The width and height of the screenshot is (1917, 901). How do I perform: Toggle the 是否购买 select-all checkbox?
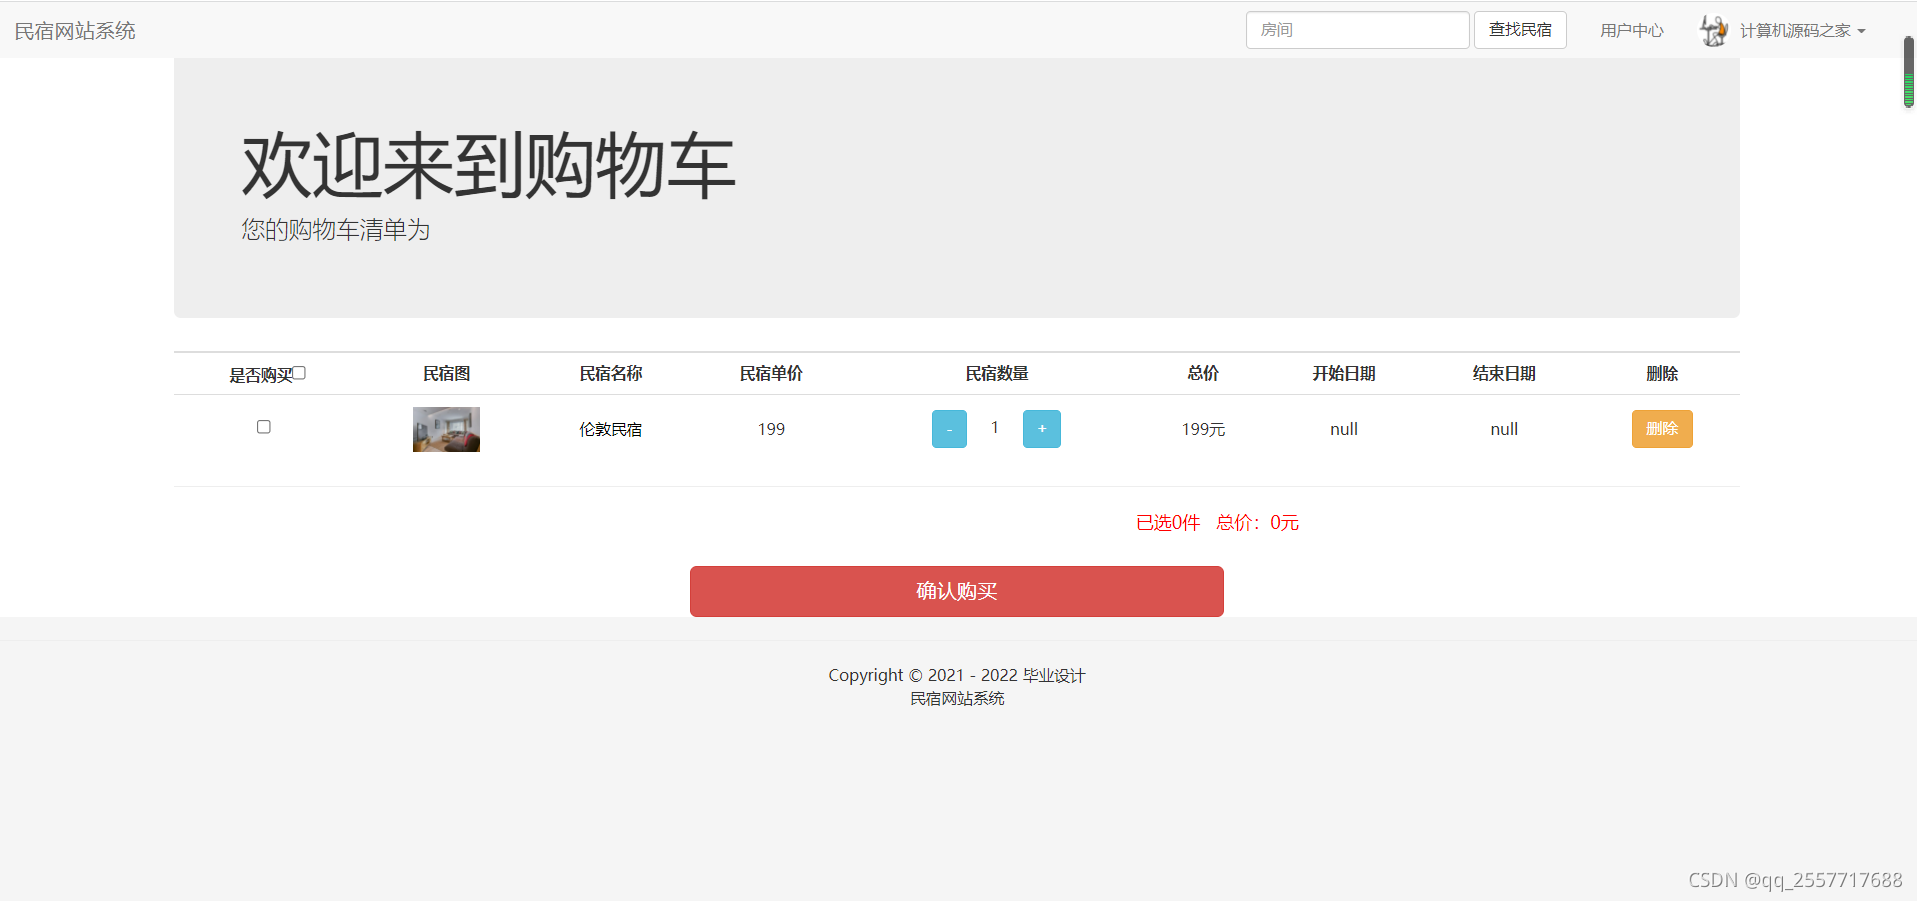point(299,373)
